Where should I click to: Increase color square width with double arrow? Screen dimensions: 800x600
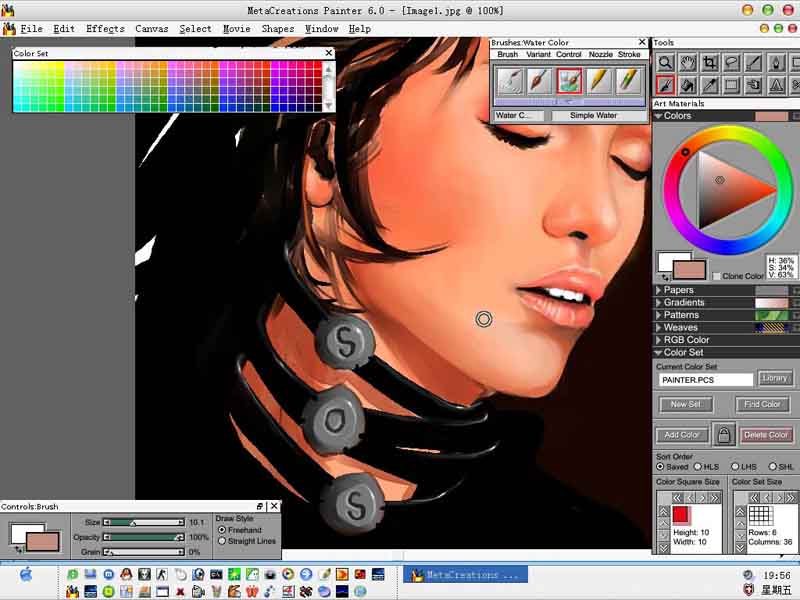click(x=714, y=497)
